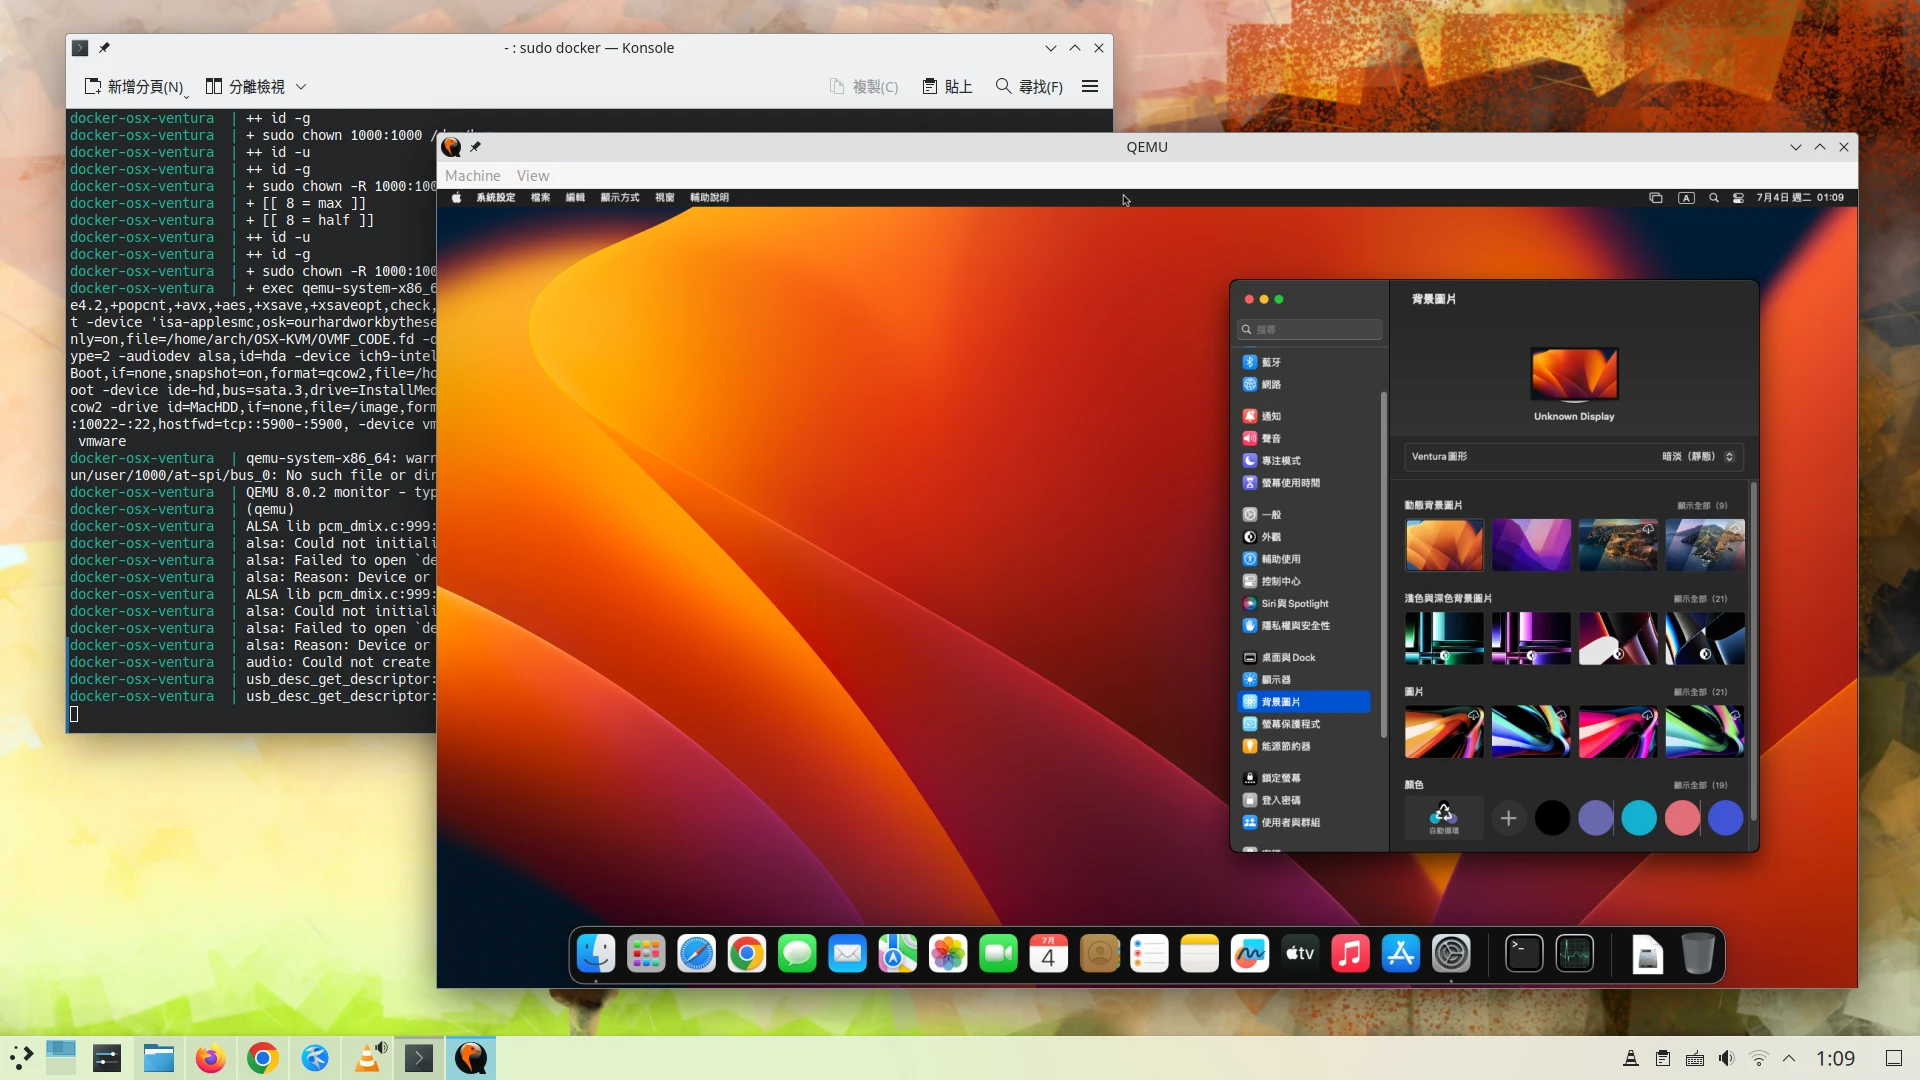Open Firefox from the KDE taskbar

(x=210, y=1058)
